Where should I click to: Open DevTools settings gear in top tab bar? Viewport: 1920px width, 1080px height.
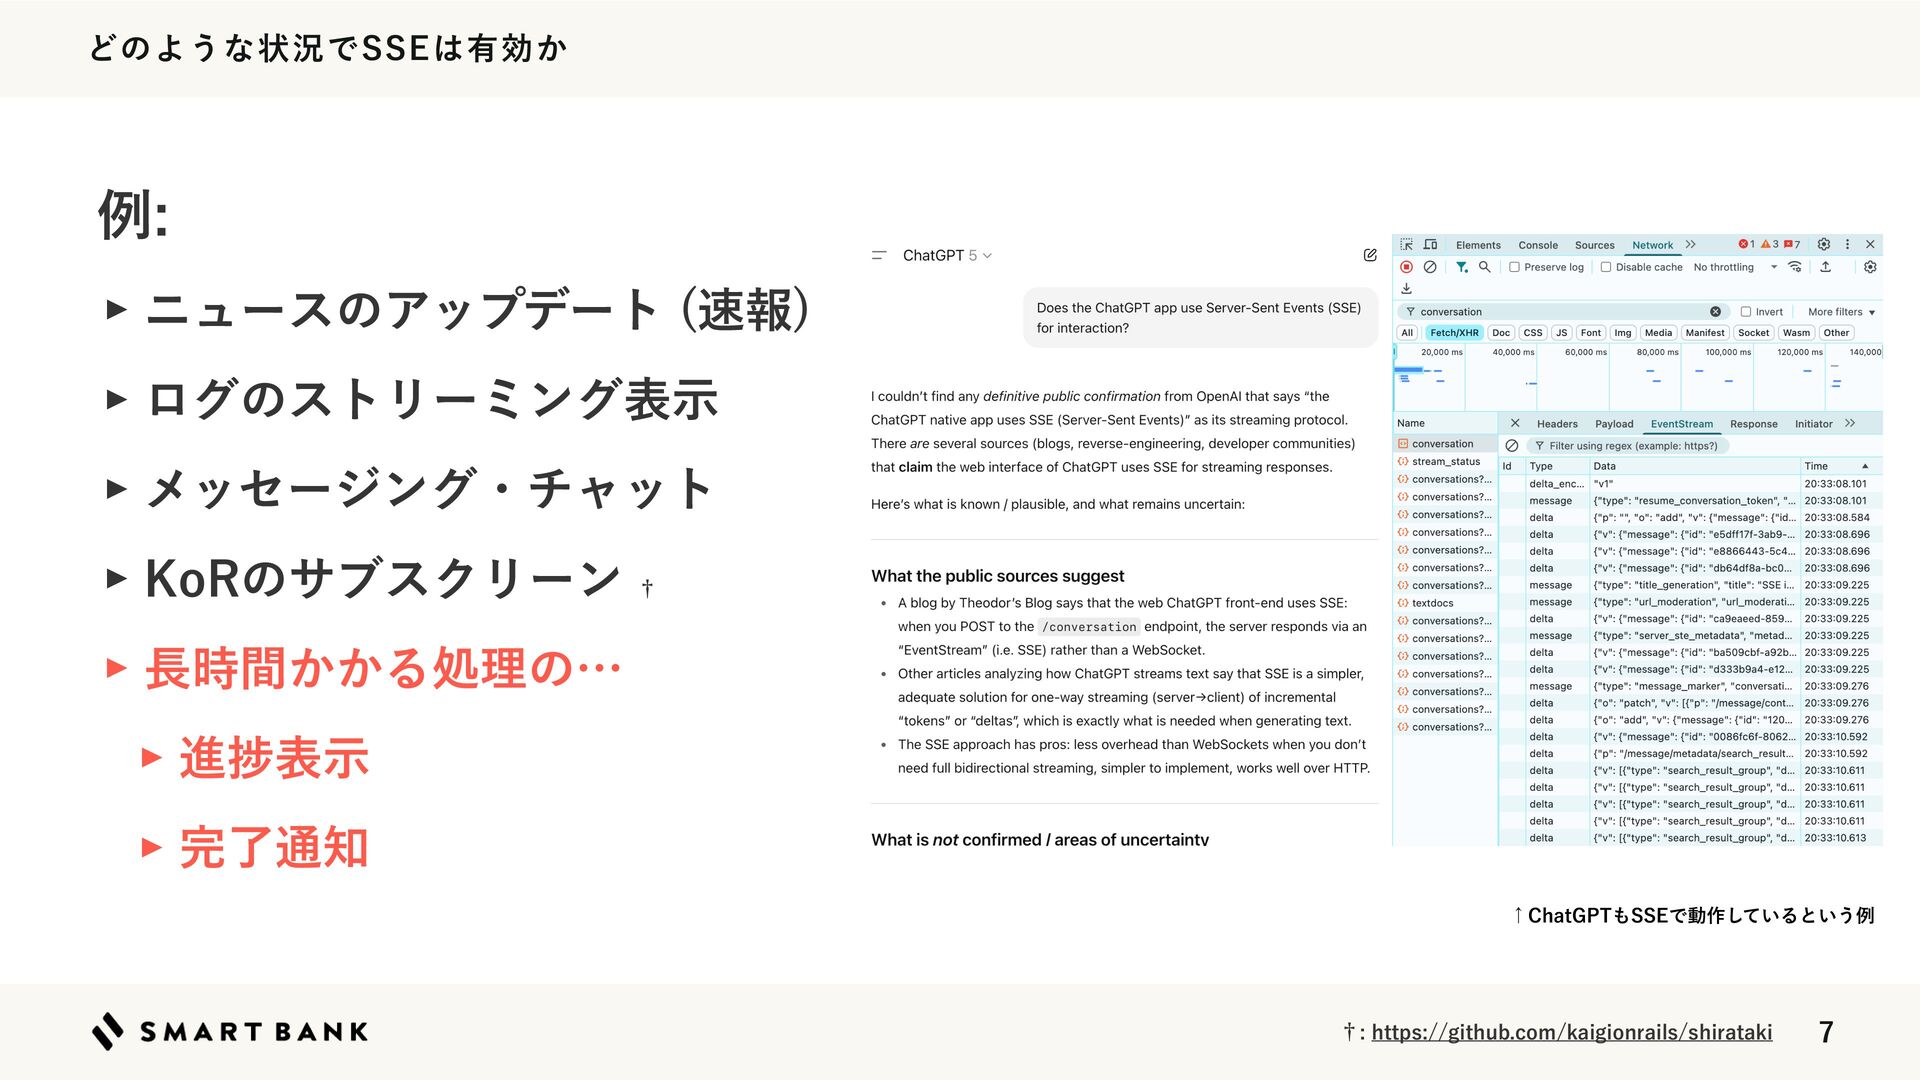click(1824, 244)
